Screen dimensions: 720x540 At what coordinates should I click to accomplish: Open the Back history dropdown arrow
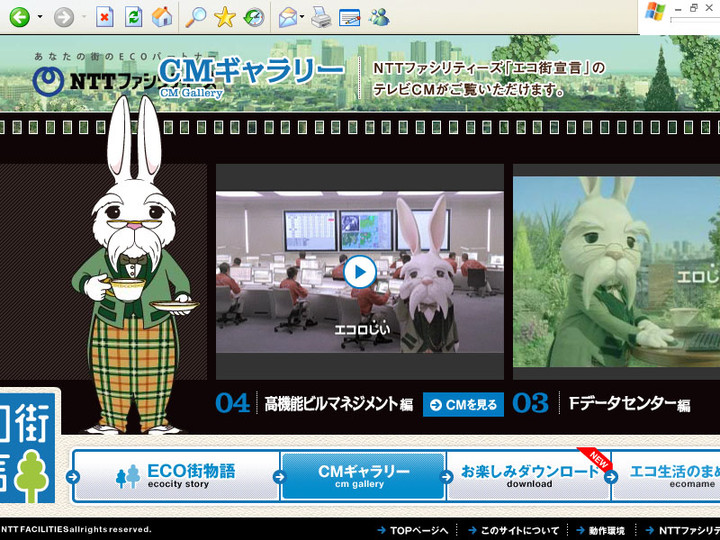pos(40,17)
